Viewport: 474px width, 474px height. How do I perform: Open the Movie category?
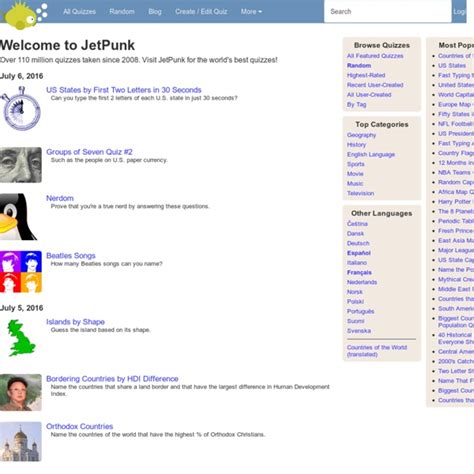[355, 174]
